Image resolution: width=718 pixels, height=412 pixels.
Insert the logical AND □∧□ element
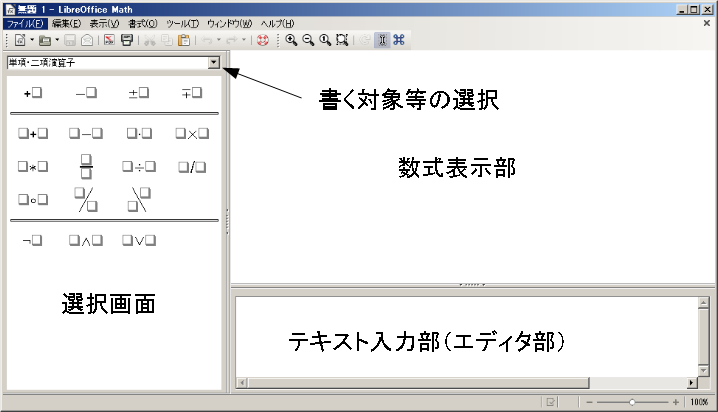(86, 240)
